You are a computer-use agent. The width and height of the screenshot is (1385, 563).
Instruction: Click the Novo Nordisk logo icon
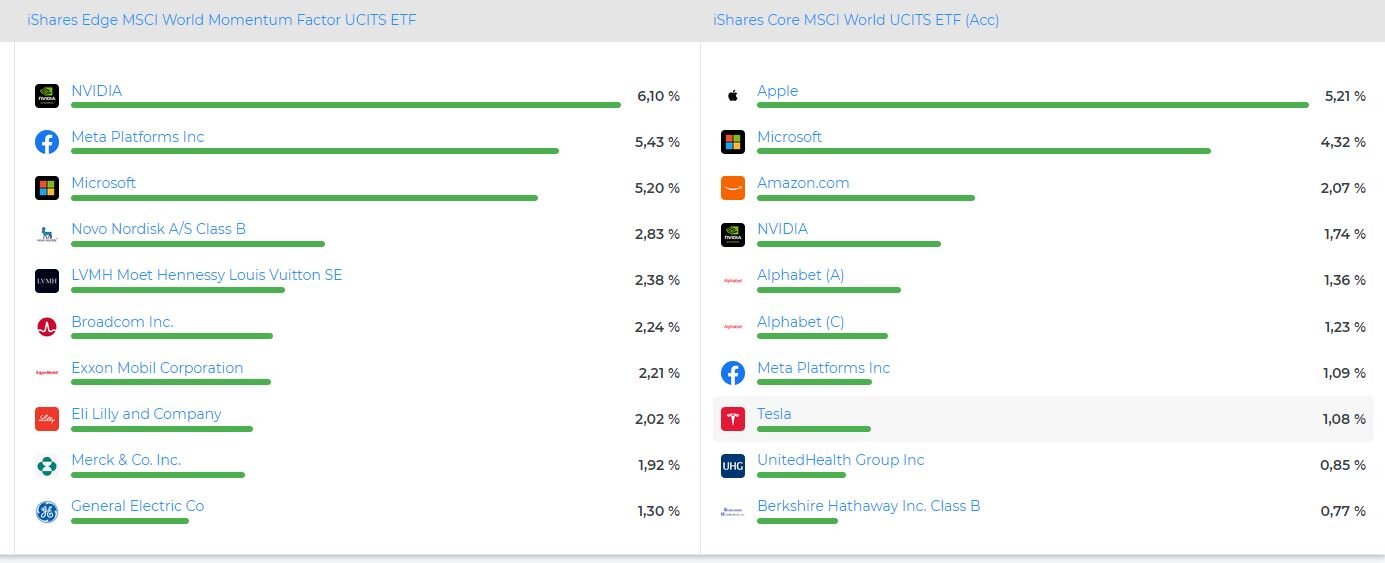(47, 235)
